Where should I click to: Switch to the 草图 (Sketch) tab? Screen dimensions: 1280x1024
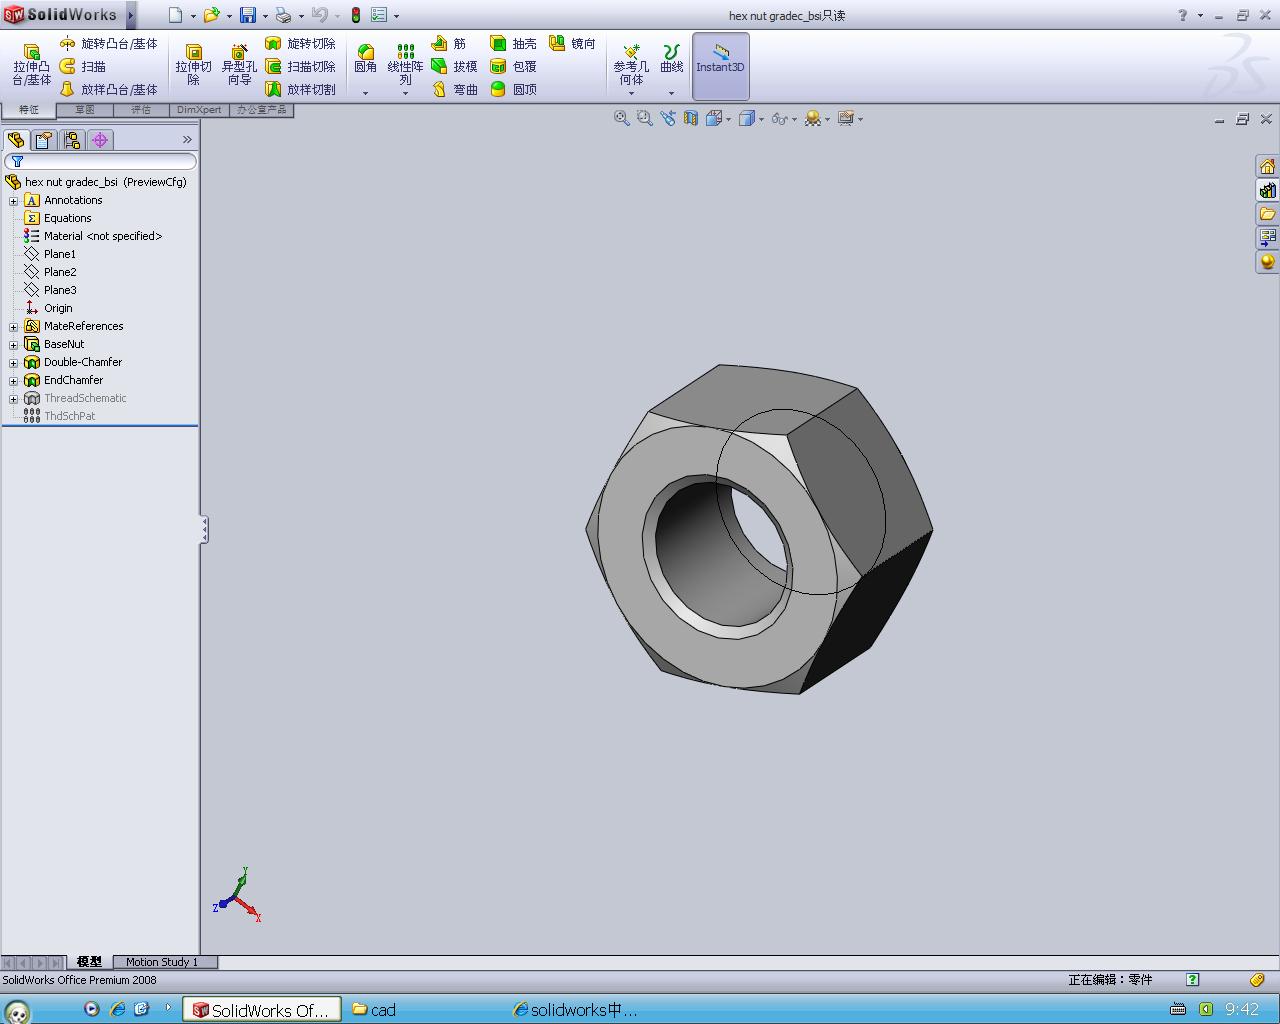tap(85, 110)
